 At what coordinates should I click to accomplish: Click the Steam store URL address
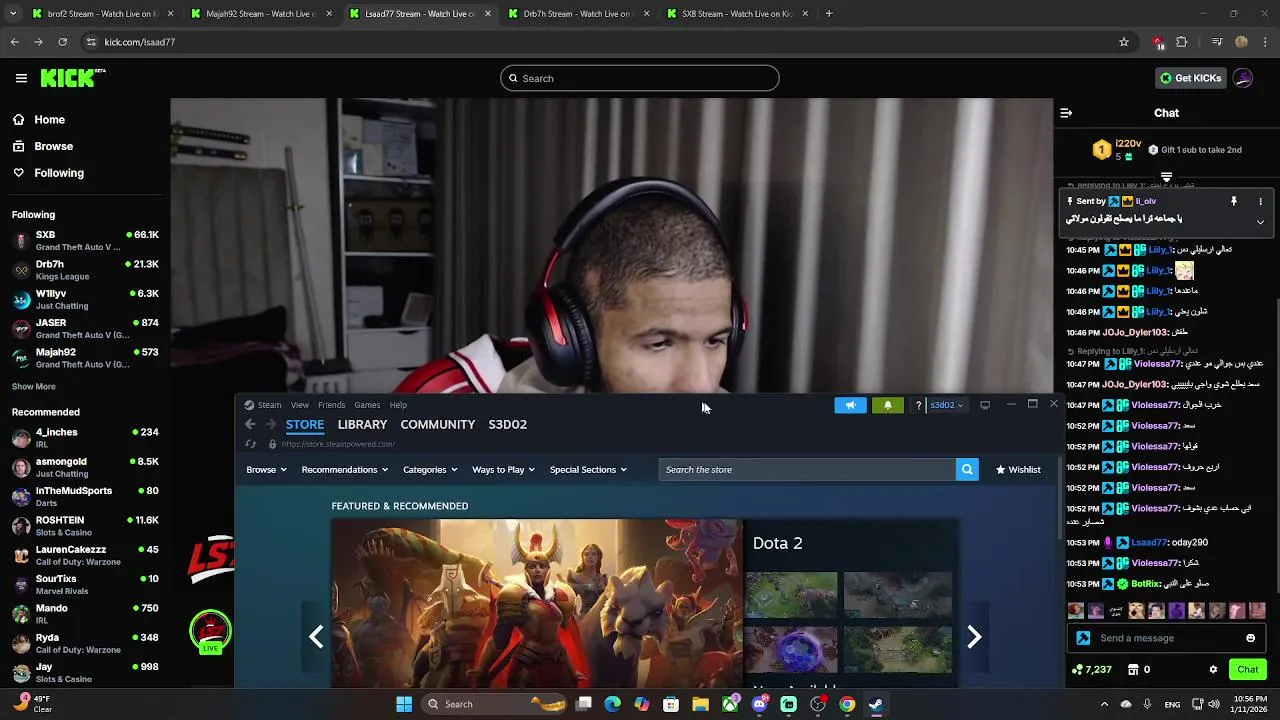[x=338, y=444]
